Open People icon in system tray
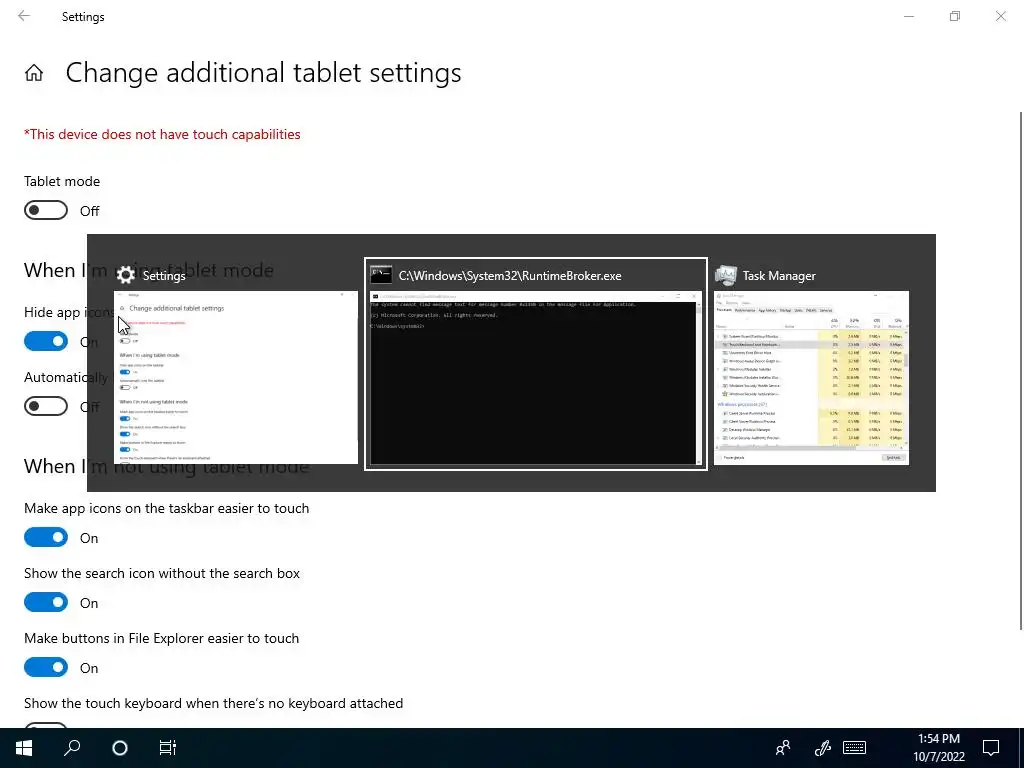 [782, 748]
